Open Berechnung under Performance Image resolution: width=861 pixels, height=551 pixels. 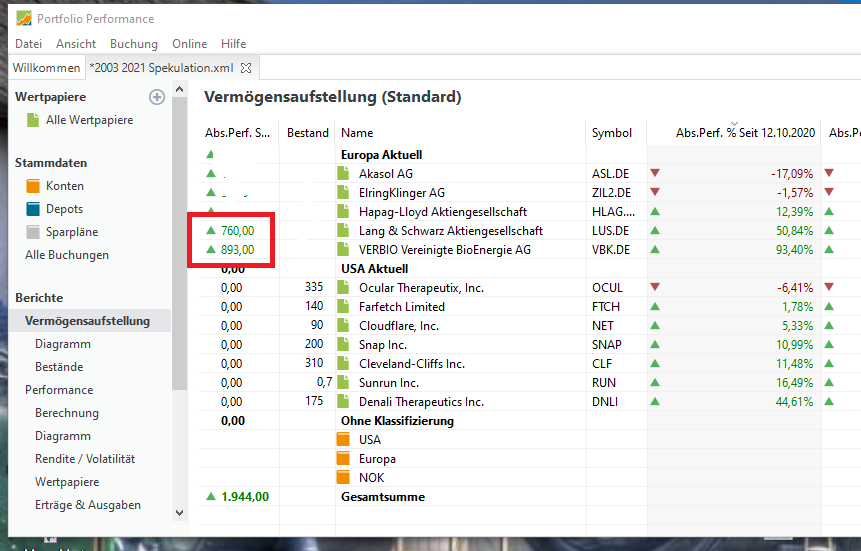click(x=67, y=413)
